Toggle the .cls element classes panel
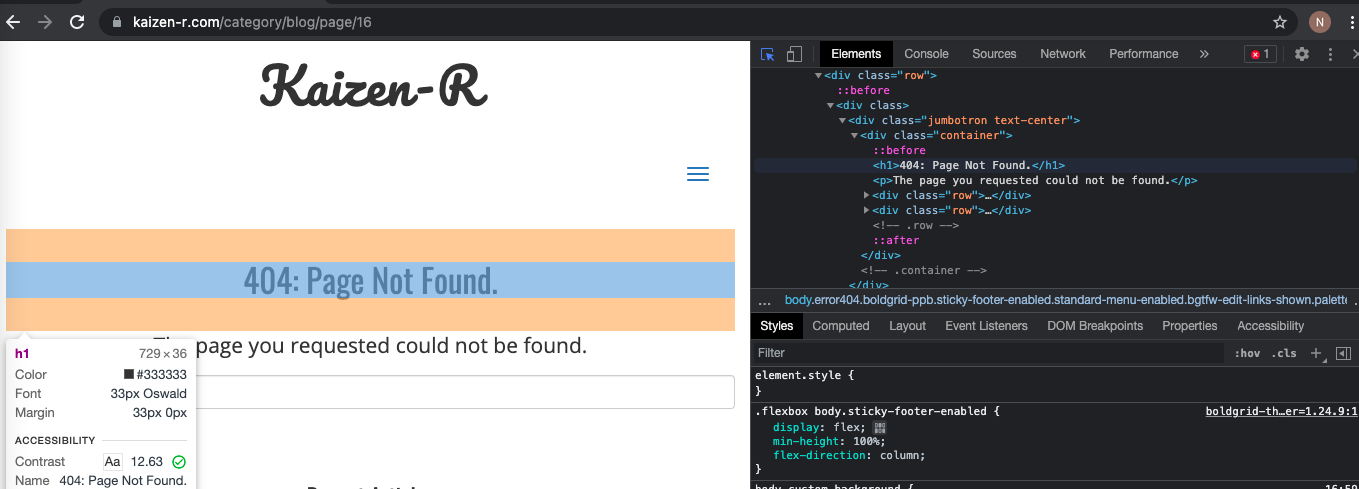The width and height of the screenshot is (1359, 489). point(1283,353)
